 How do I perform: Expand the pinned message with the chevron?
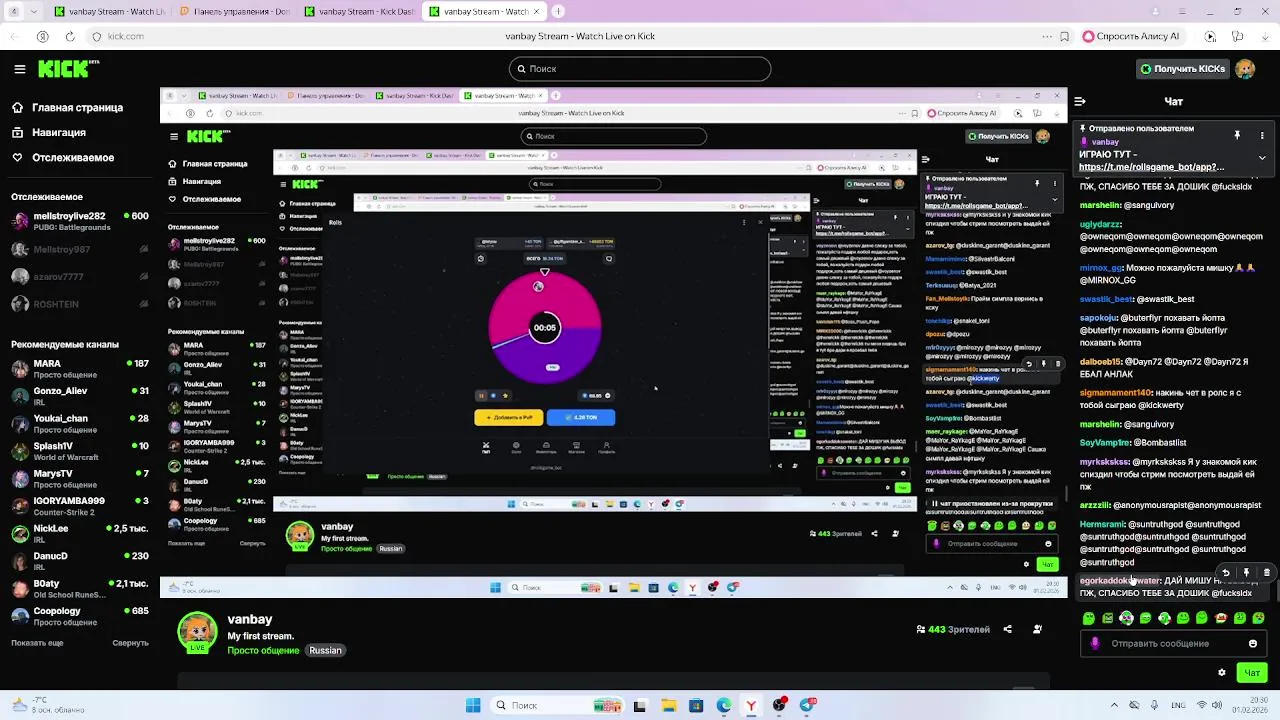[x=1262, y=157]
